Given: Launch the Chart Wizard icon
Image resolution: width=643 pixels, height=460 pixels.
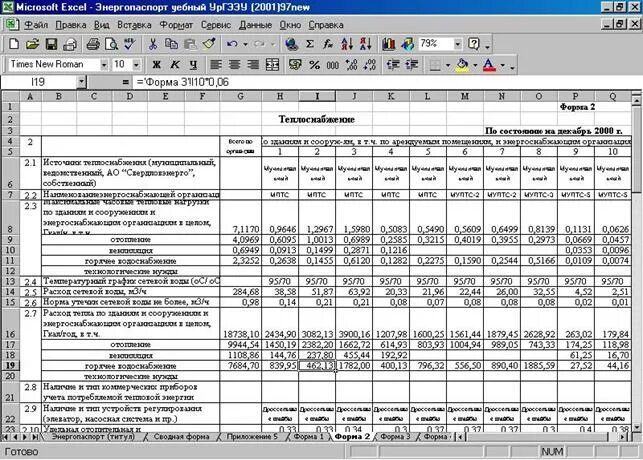Looking at the screenshot, I should coord(388,44).
